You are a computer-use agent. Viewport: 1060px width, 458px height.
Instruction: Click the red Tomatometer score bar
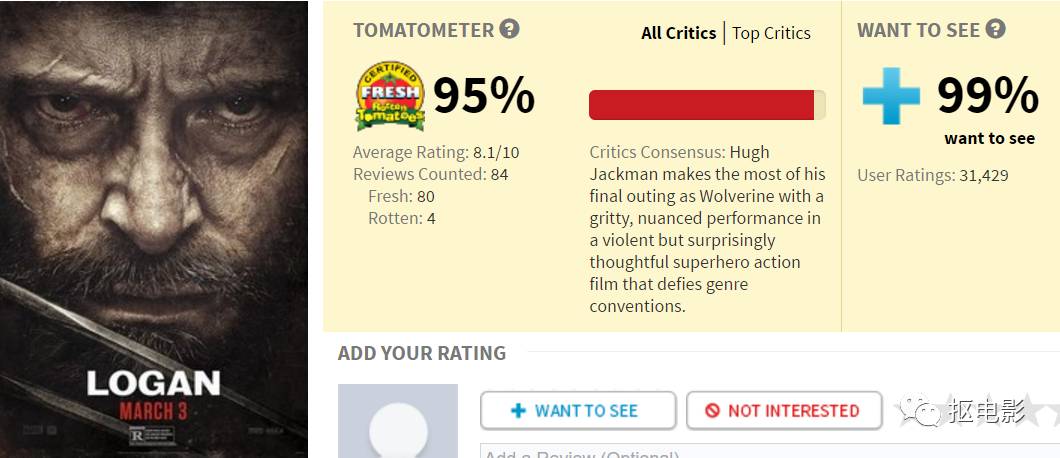tap(702, 105)
